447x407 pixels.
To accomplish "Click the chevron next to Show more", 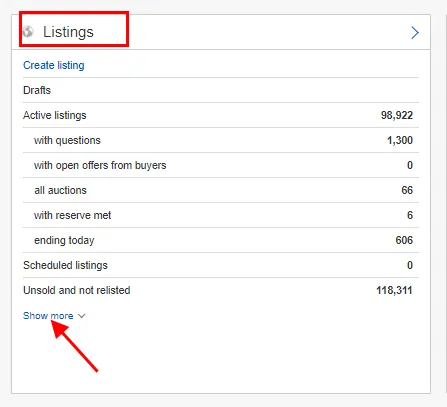I will [x=82, y=316].
